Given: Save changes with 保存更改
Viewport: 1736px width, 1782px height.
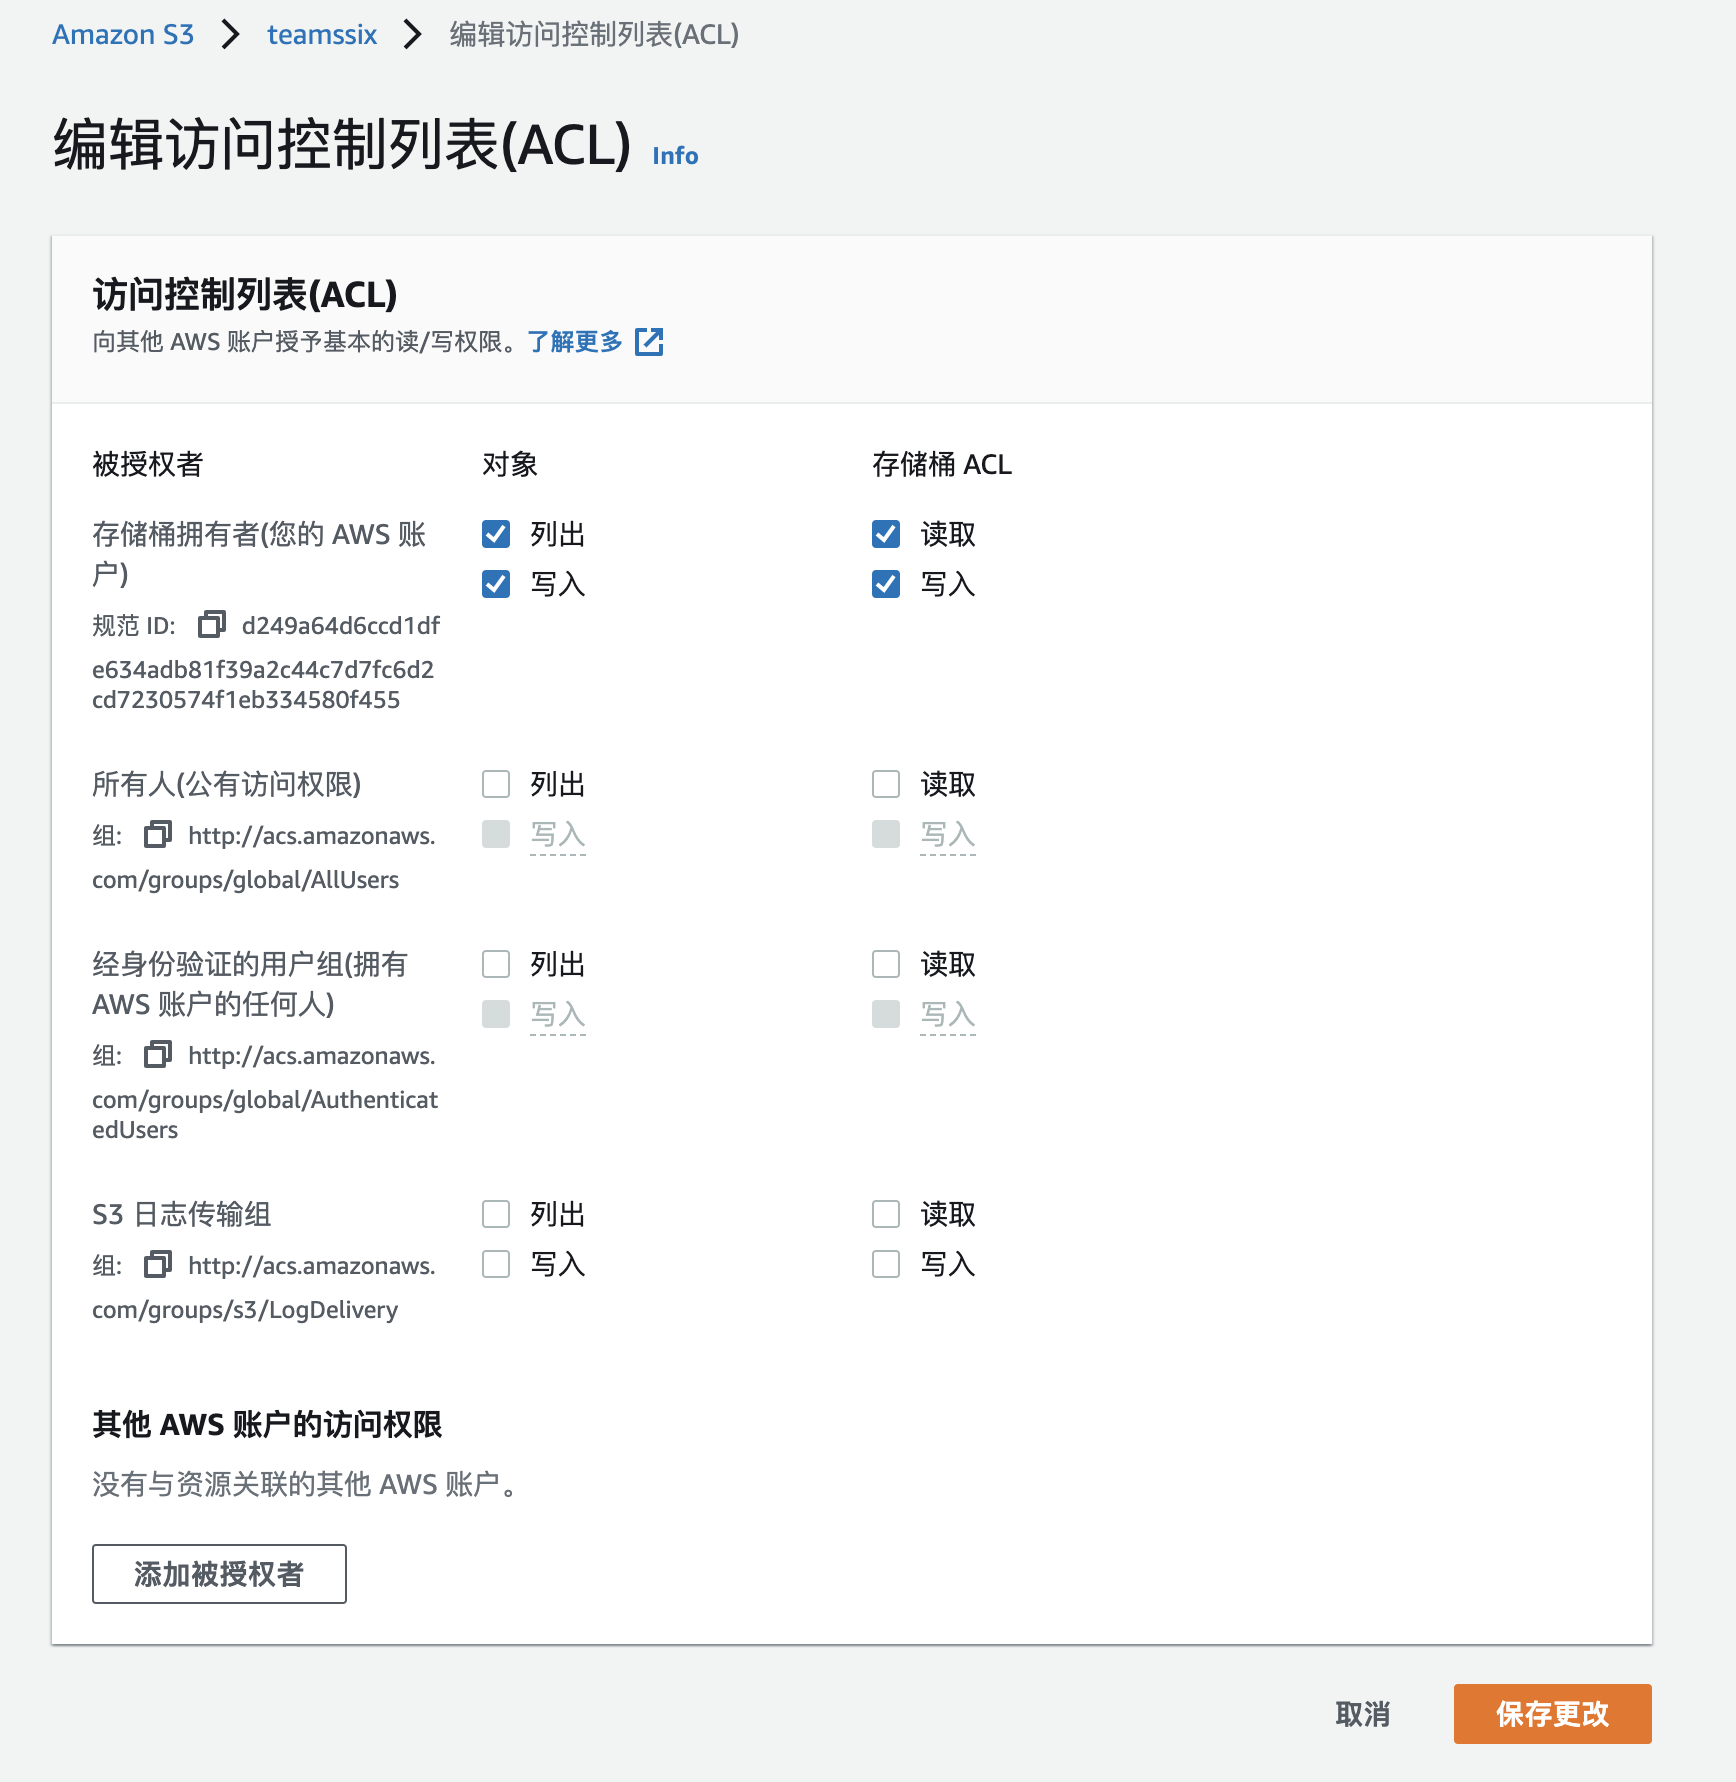Looking at the screenshot, I should [x=1551, y=1714].
